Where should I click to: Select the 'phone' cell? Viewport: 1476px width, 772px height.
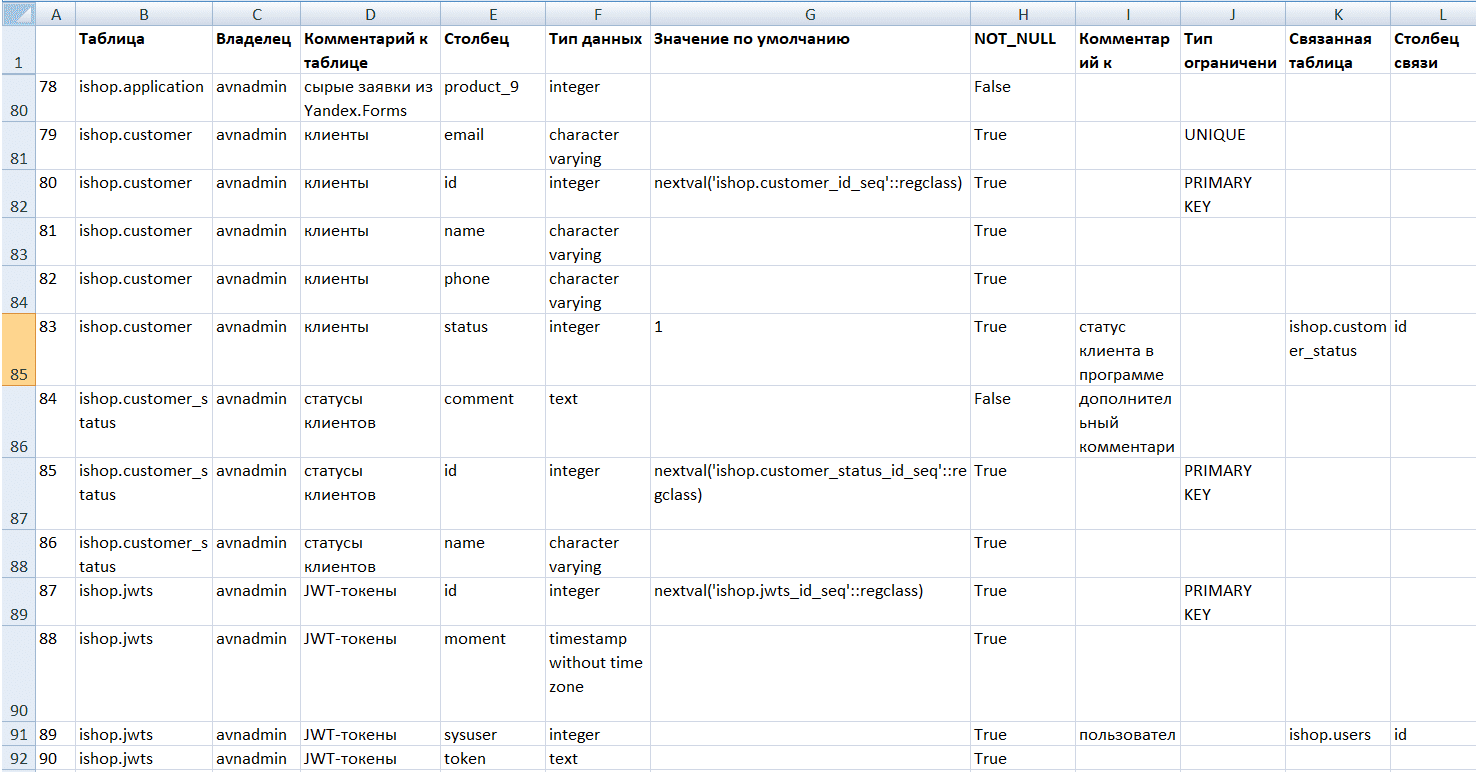pos(492,290)
